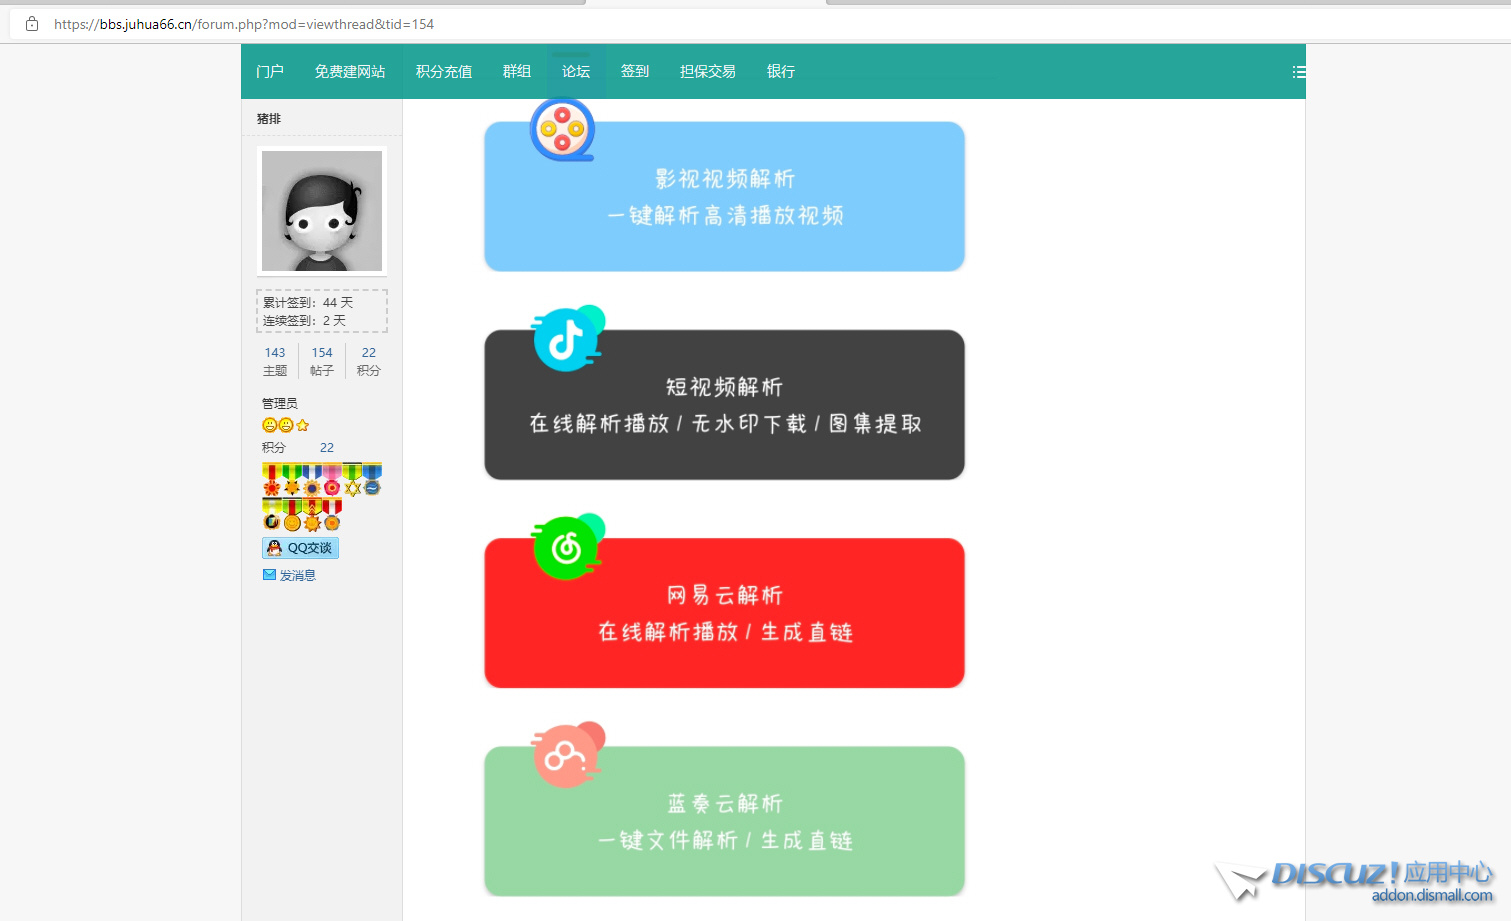Open the 免费建网站 nav item
This screenshot has height=921, width=1511.
tap(350, 72)
